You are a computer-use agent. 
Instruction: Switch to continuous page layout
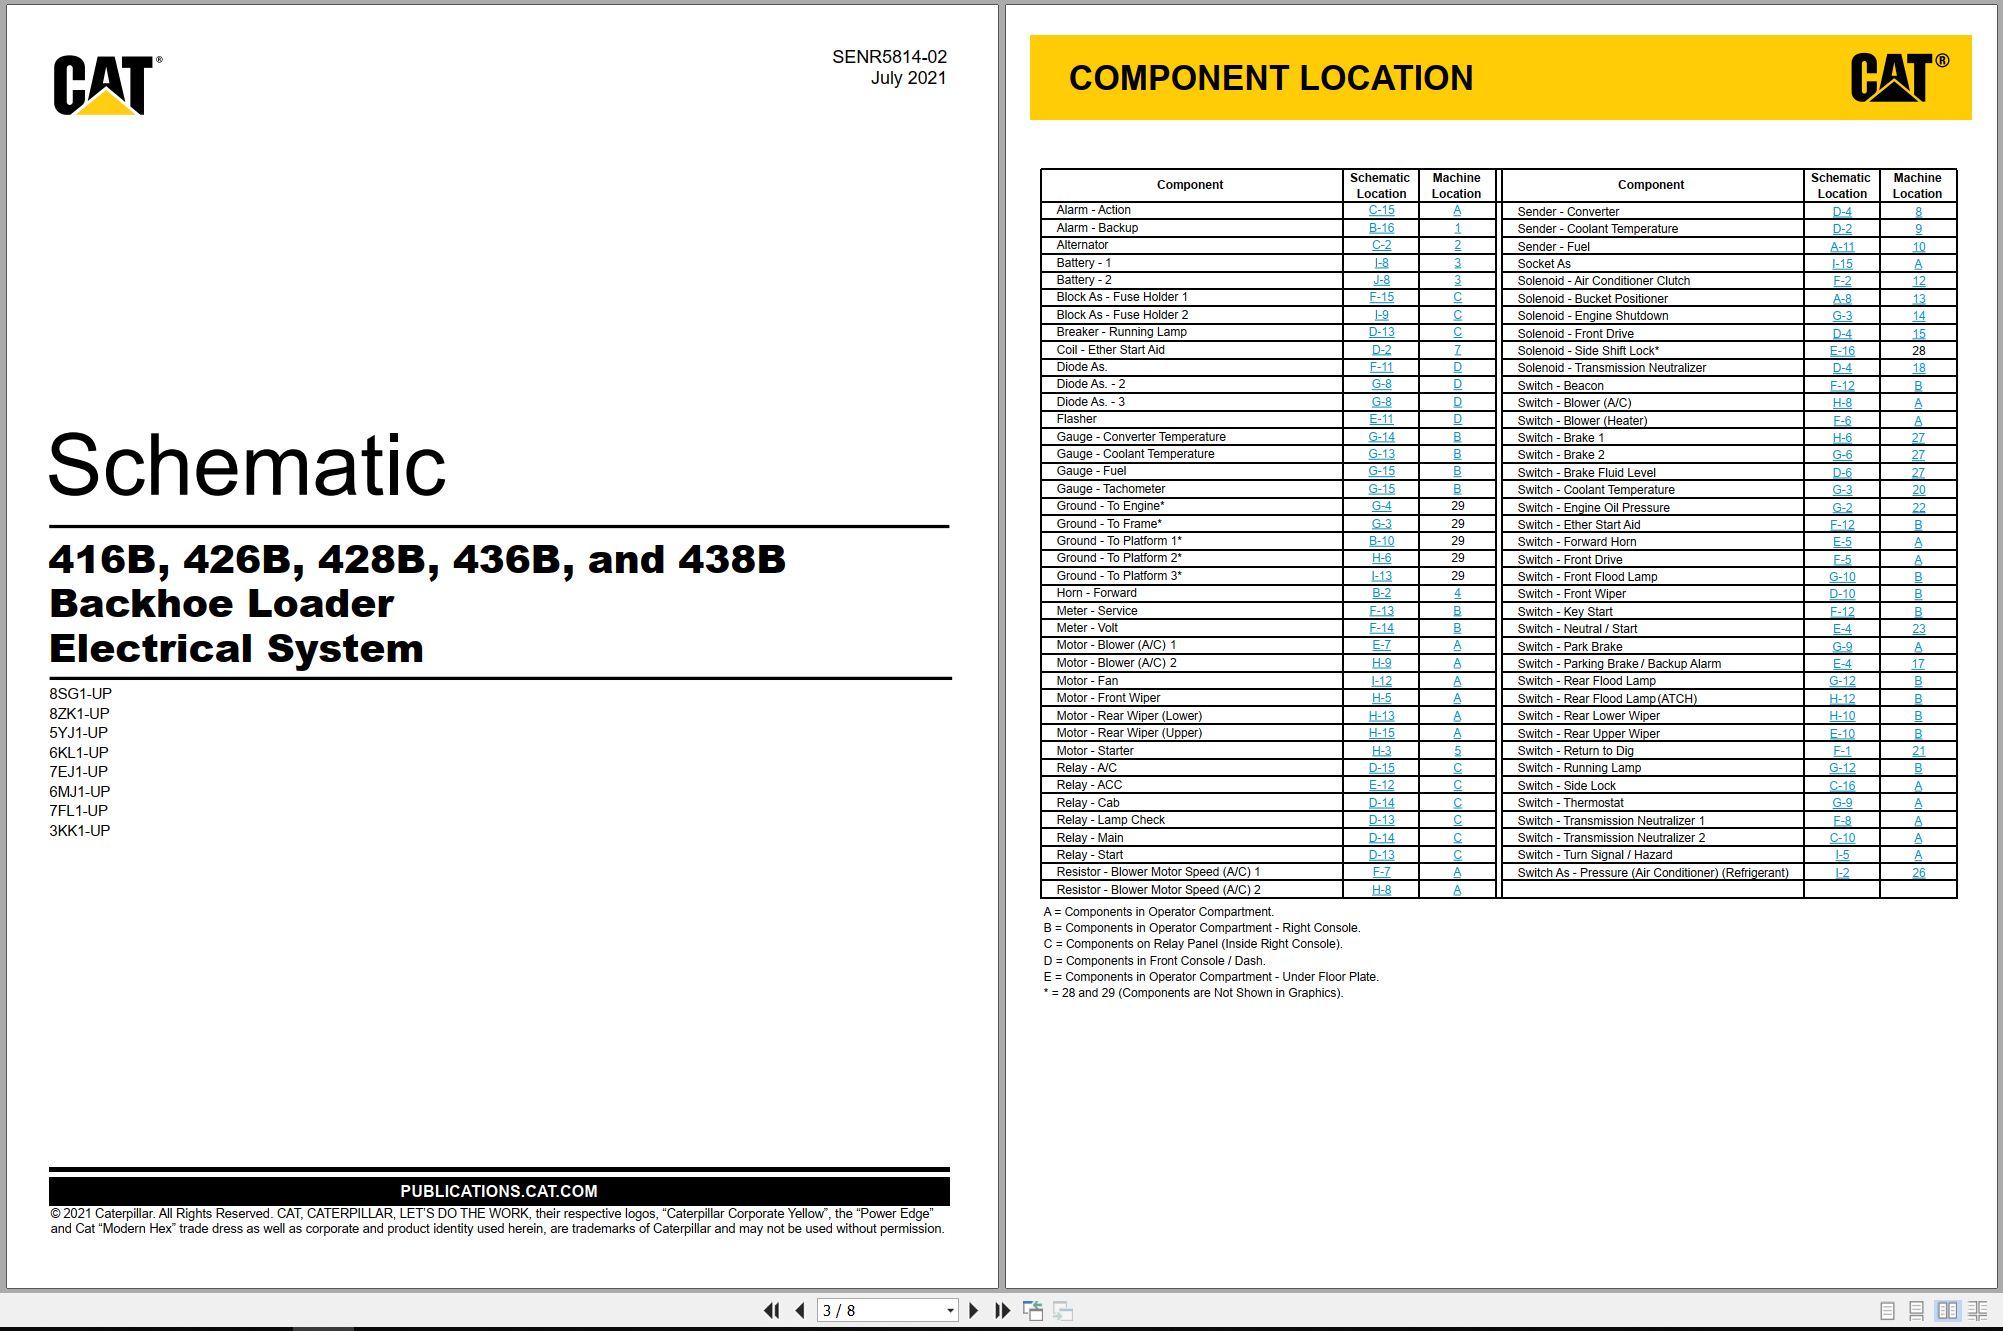click(x=1916, y=1310)
